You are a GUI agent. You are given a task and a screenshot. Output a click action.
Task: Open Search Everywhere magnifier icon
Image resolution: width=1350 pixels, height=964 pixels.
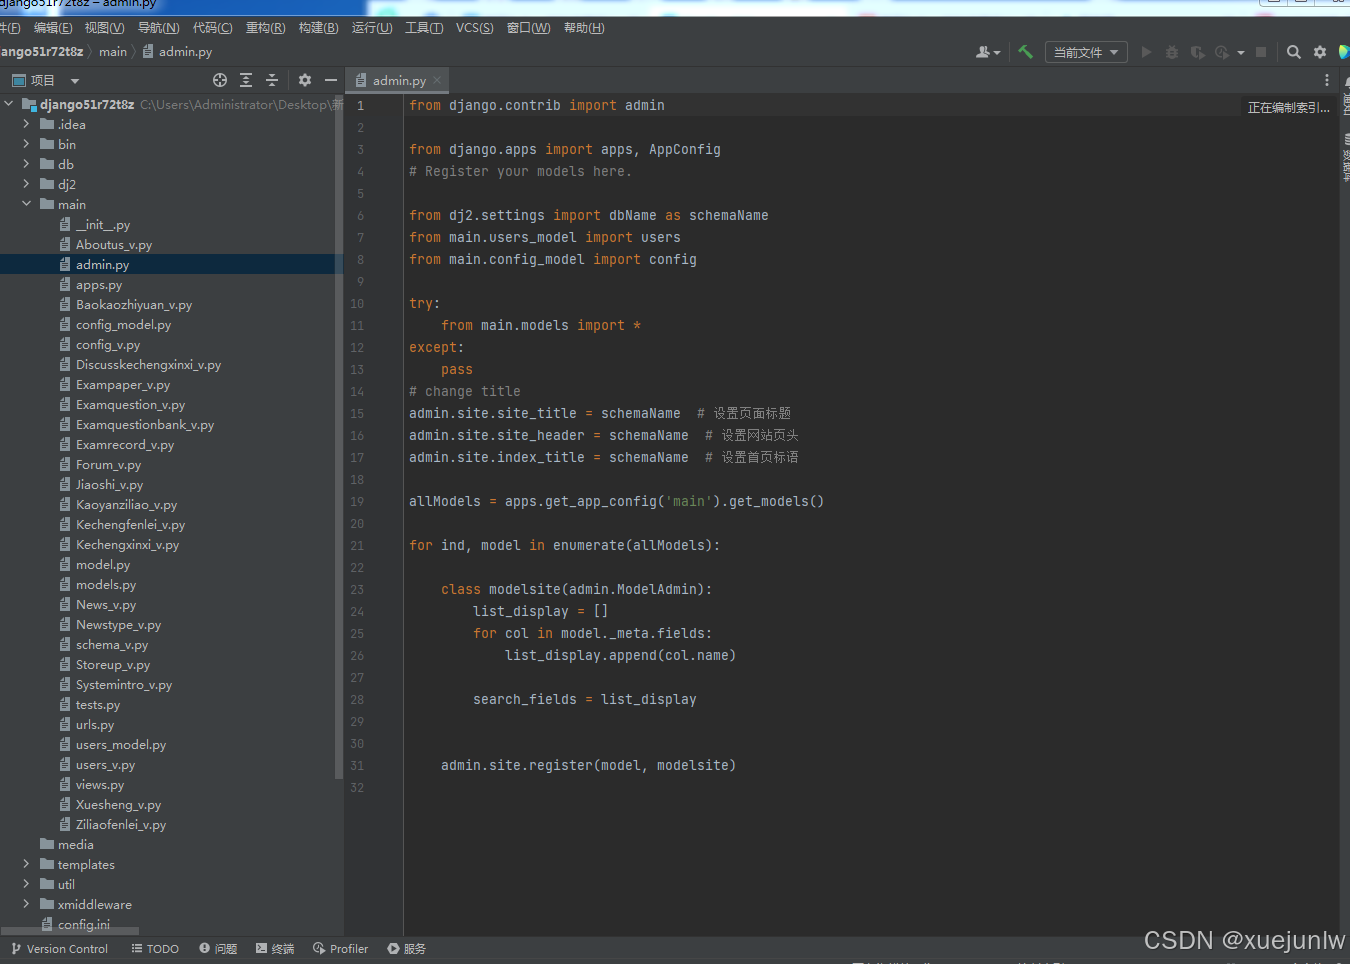1293,52
